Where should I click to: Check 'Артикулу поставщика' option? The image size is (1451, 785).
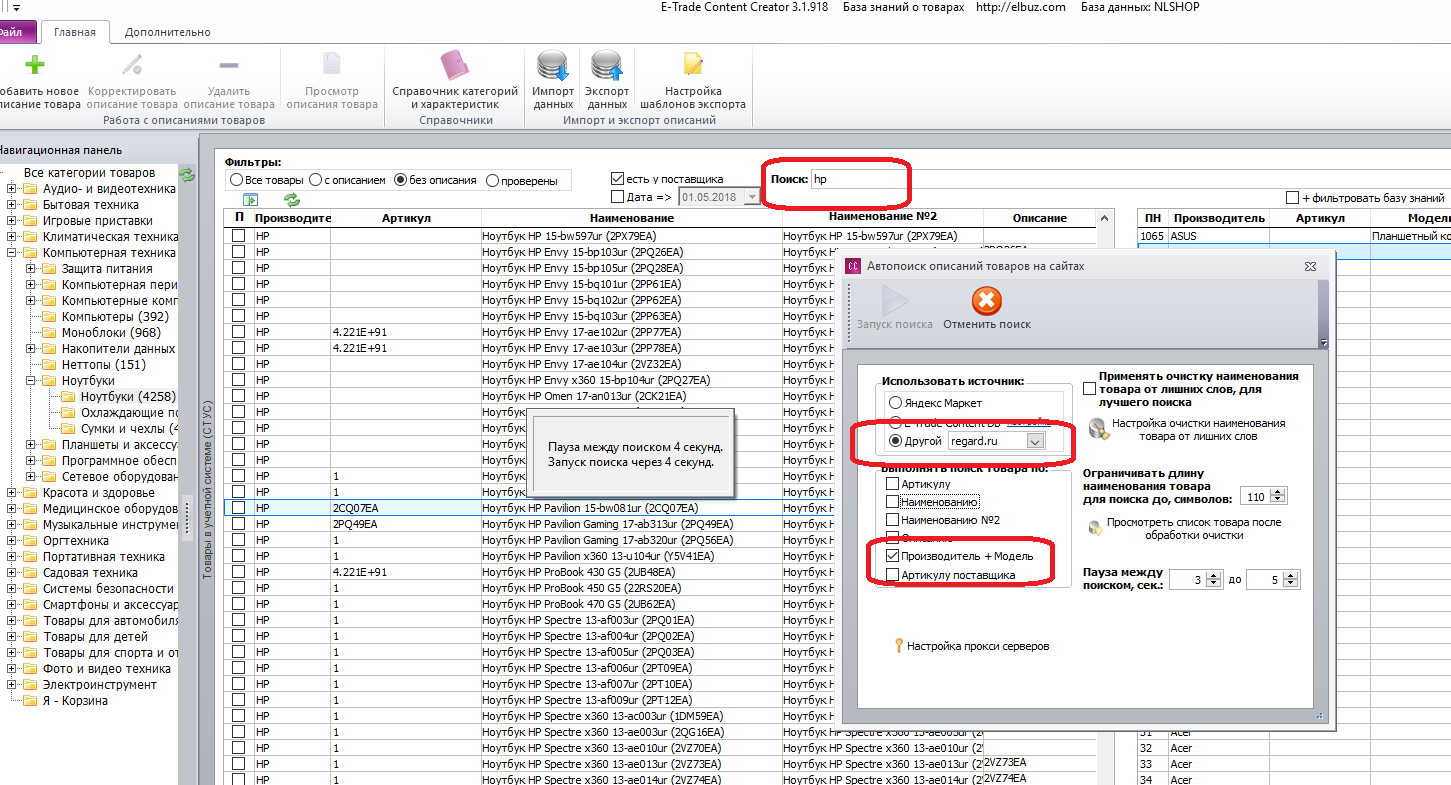(893, 574)
